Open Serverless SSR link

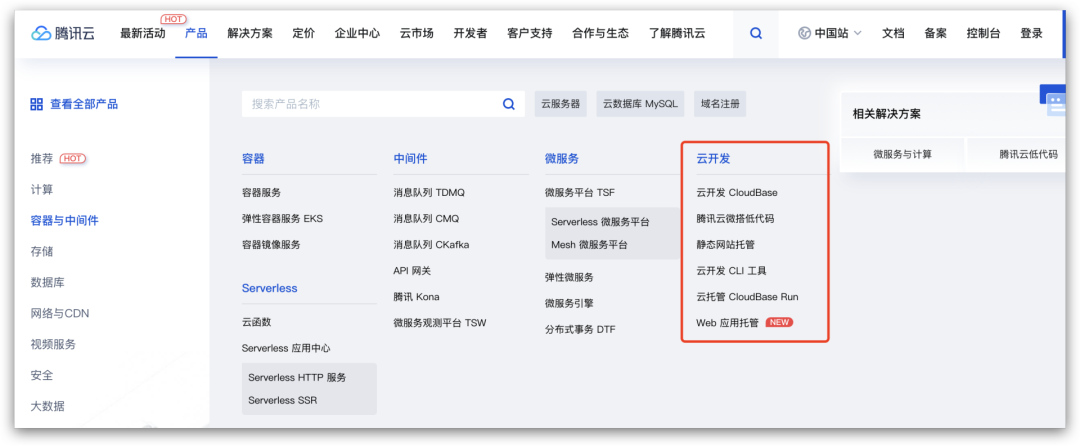(282, 400)
